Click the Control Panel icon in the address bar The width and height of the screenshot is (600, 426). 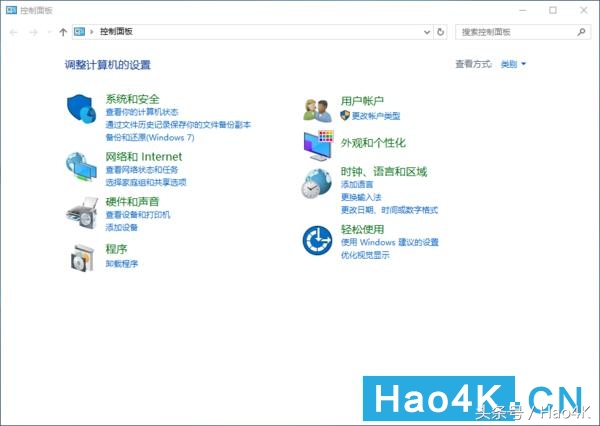click(80, 32)
